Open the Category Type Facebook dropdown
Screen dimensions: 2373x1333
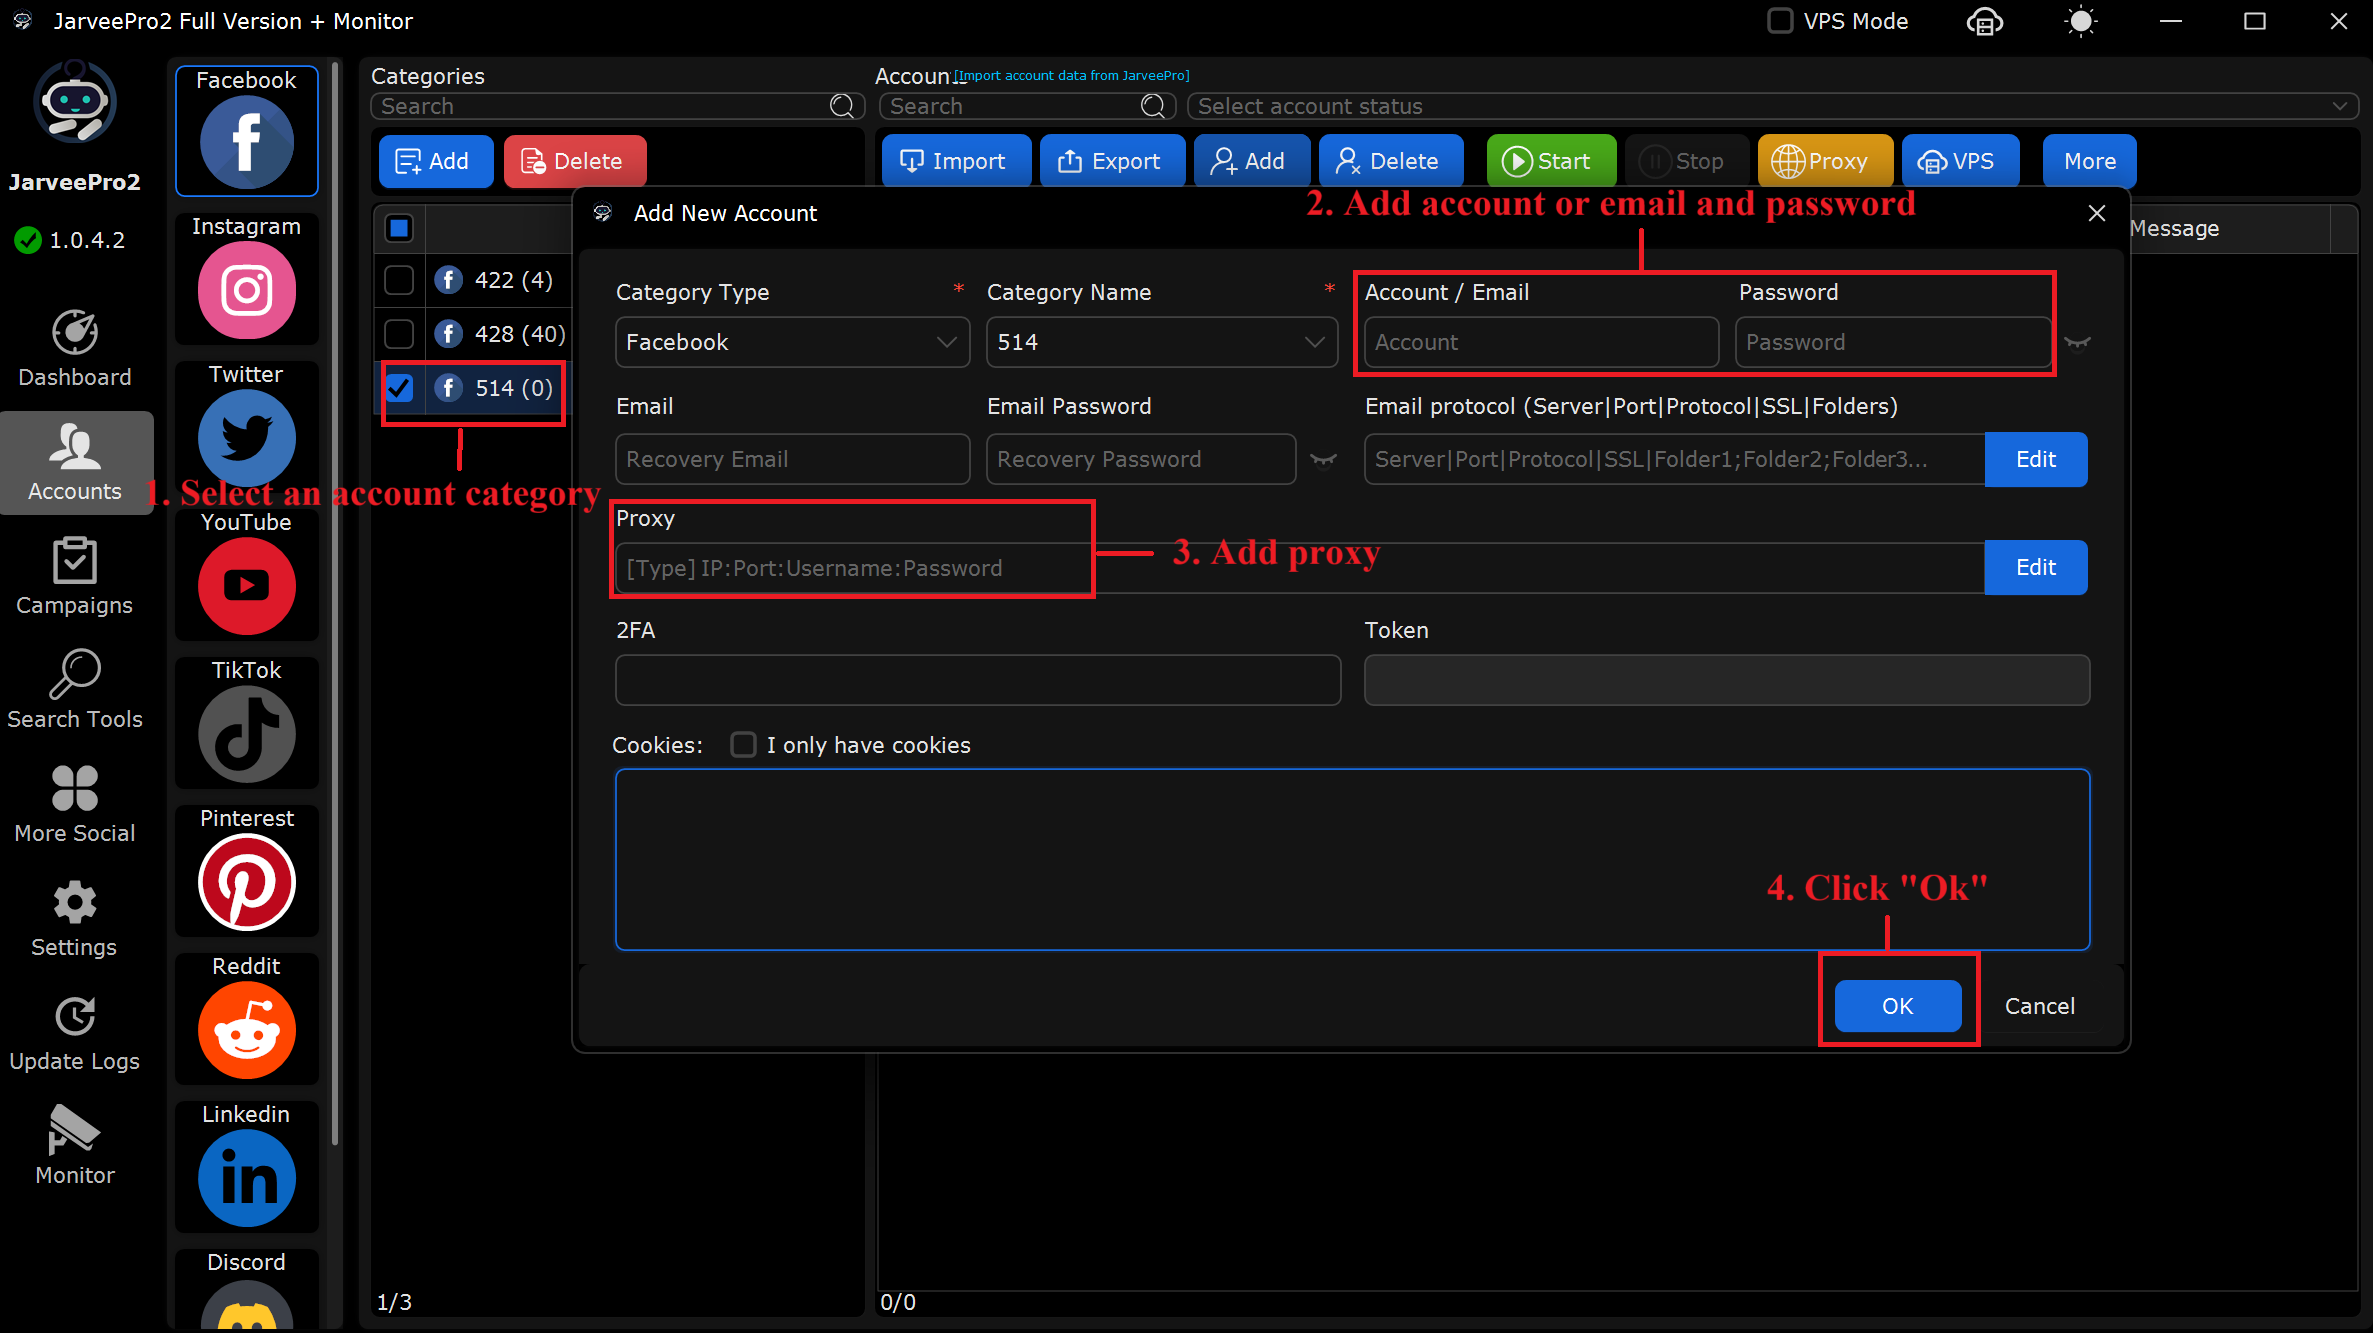[792, 342]
